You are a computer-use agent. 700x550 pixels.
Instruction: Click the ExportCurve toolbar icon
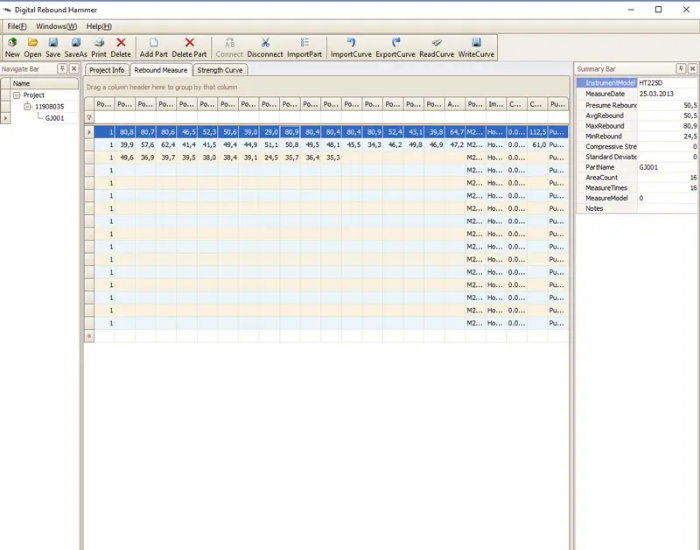396,43
